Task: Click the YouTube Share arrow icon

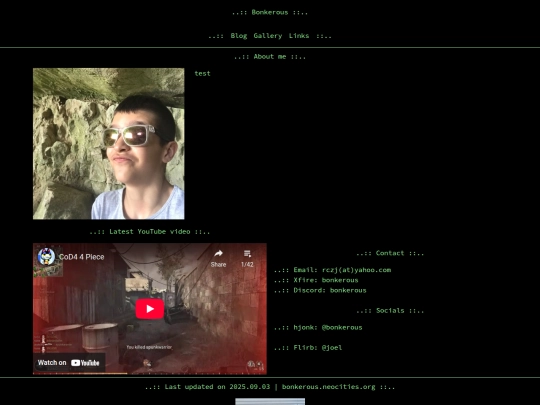Action: (218, 254)
